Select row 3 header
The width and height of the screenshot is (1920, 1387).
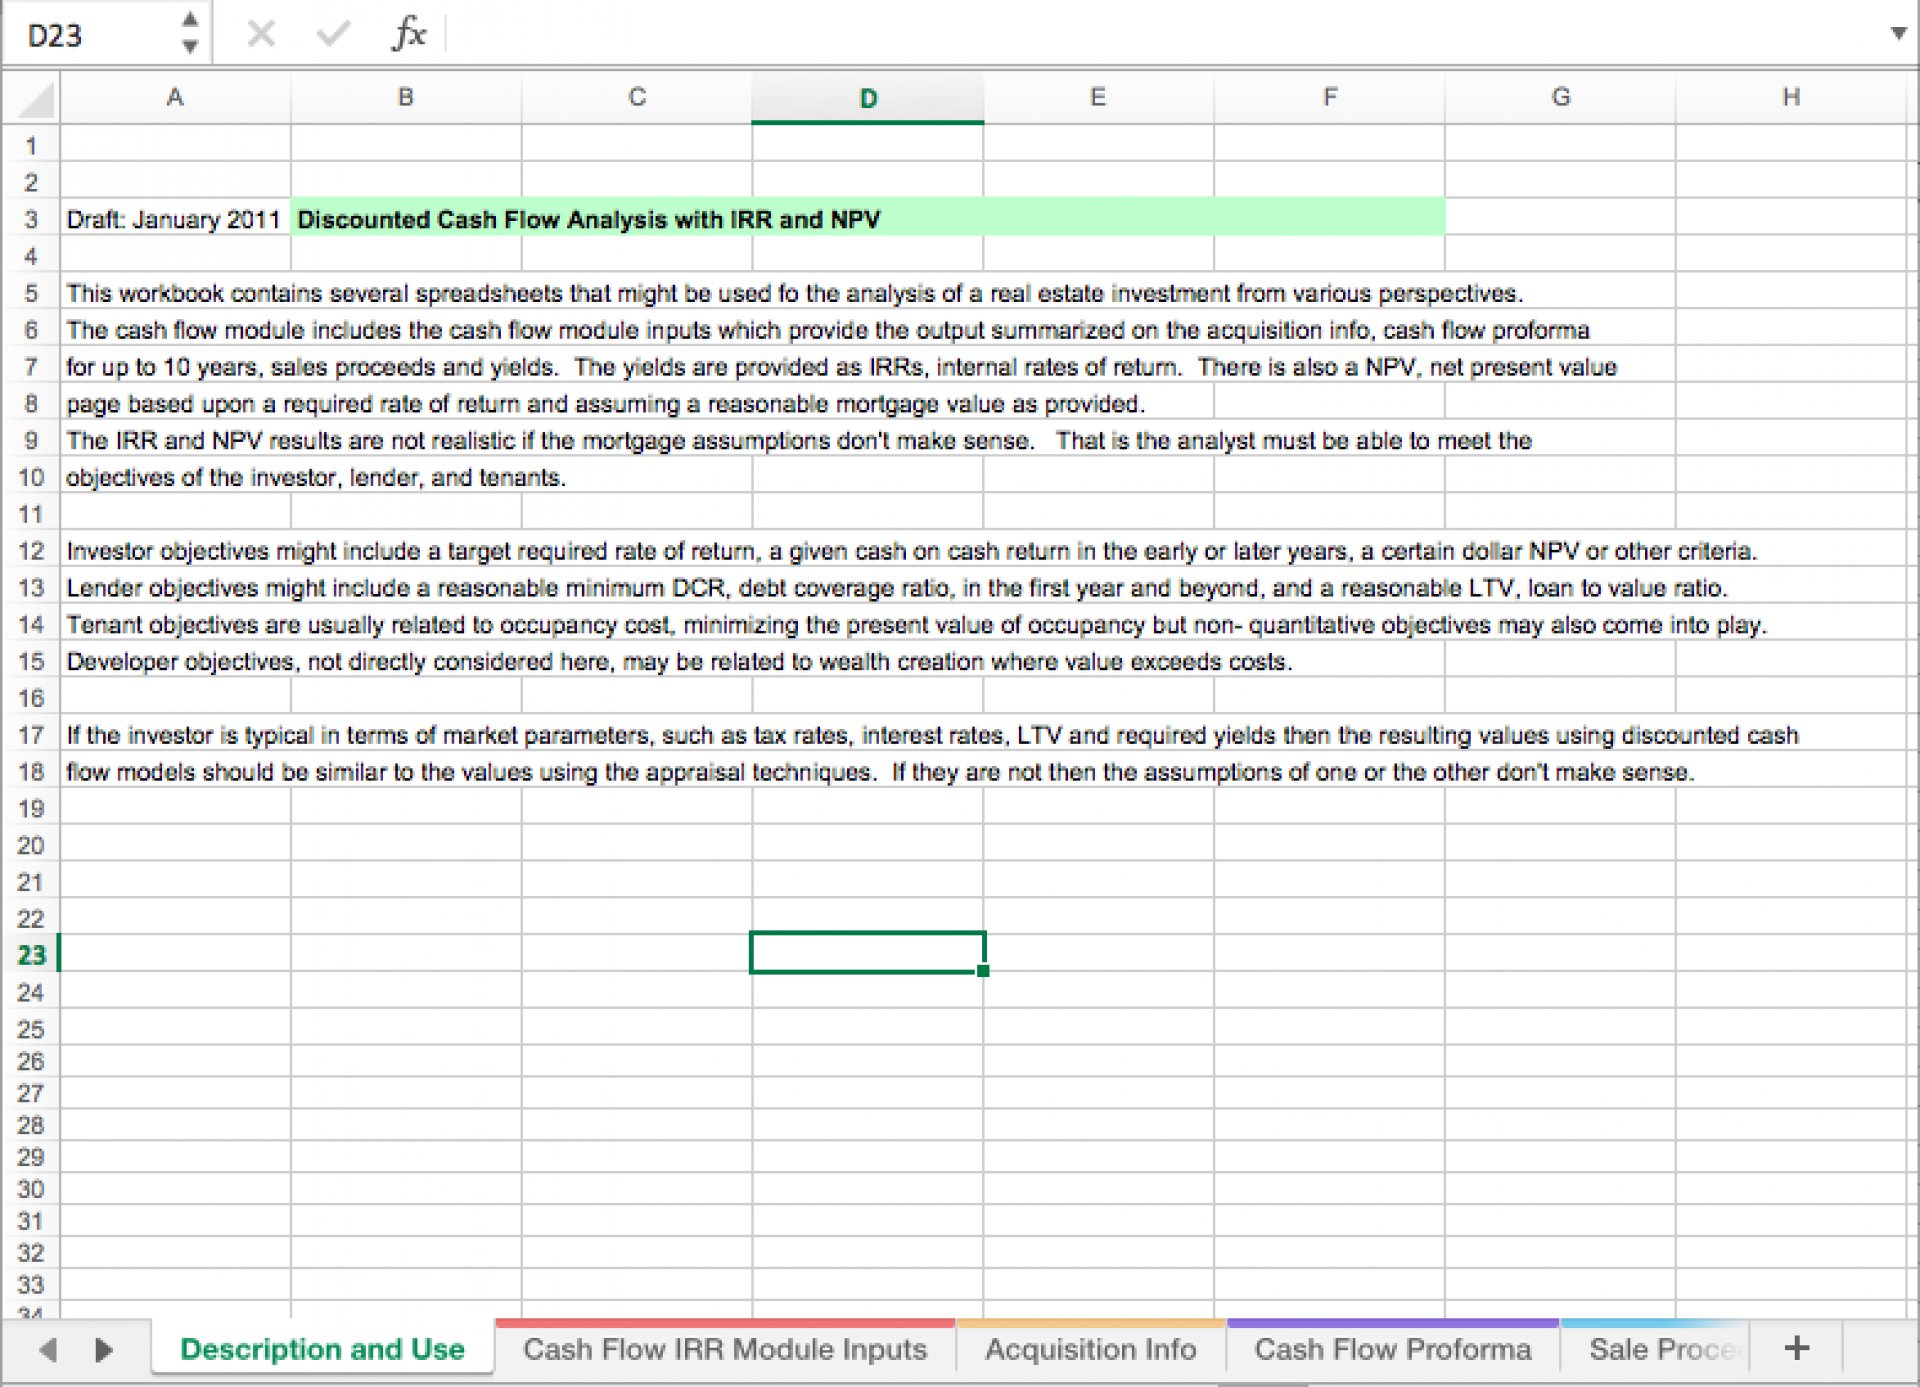pos(31,219)
